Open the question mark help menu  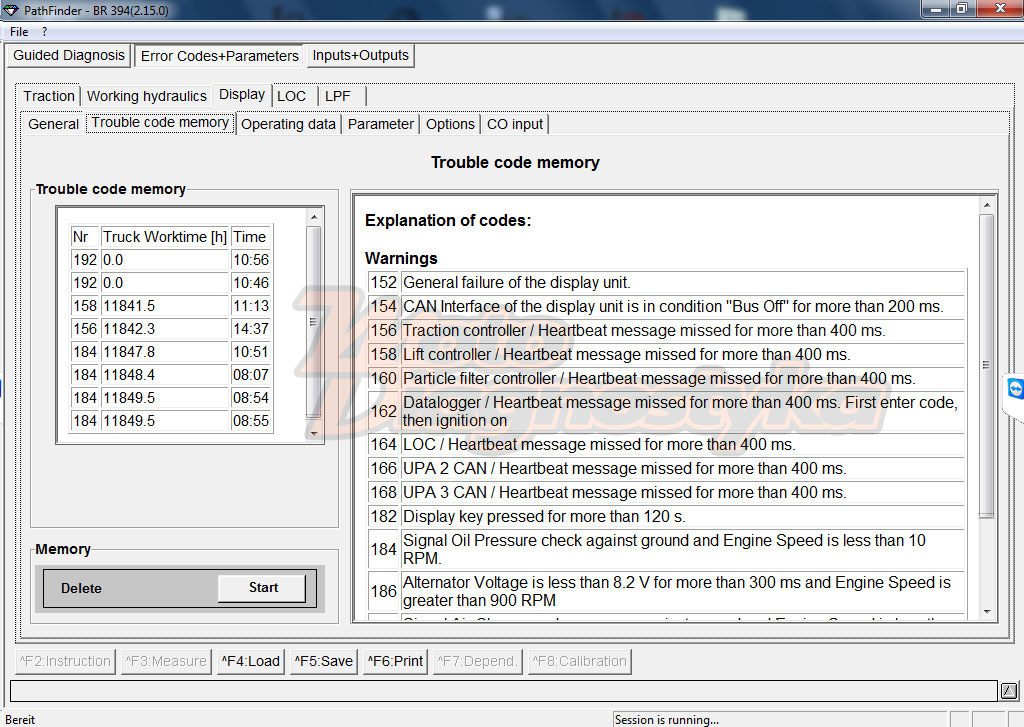click(x=44, y=31)
